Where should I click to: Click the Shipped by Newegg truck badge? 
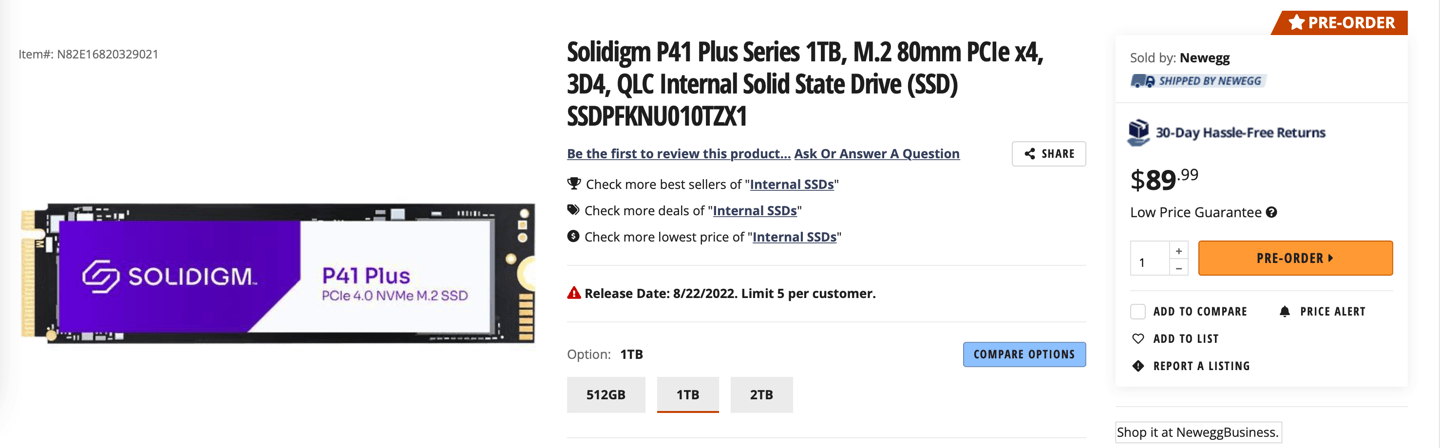click(x=1198, y=81)
